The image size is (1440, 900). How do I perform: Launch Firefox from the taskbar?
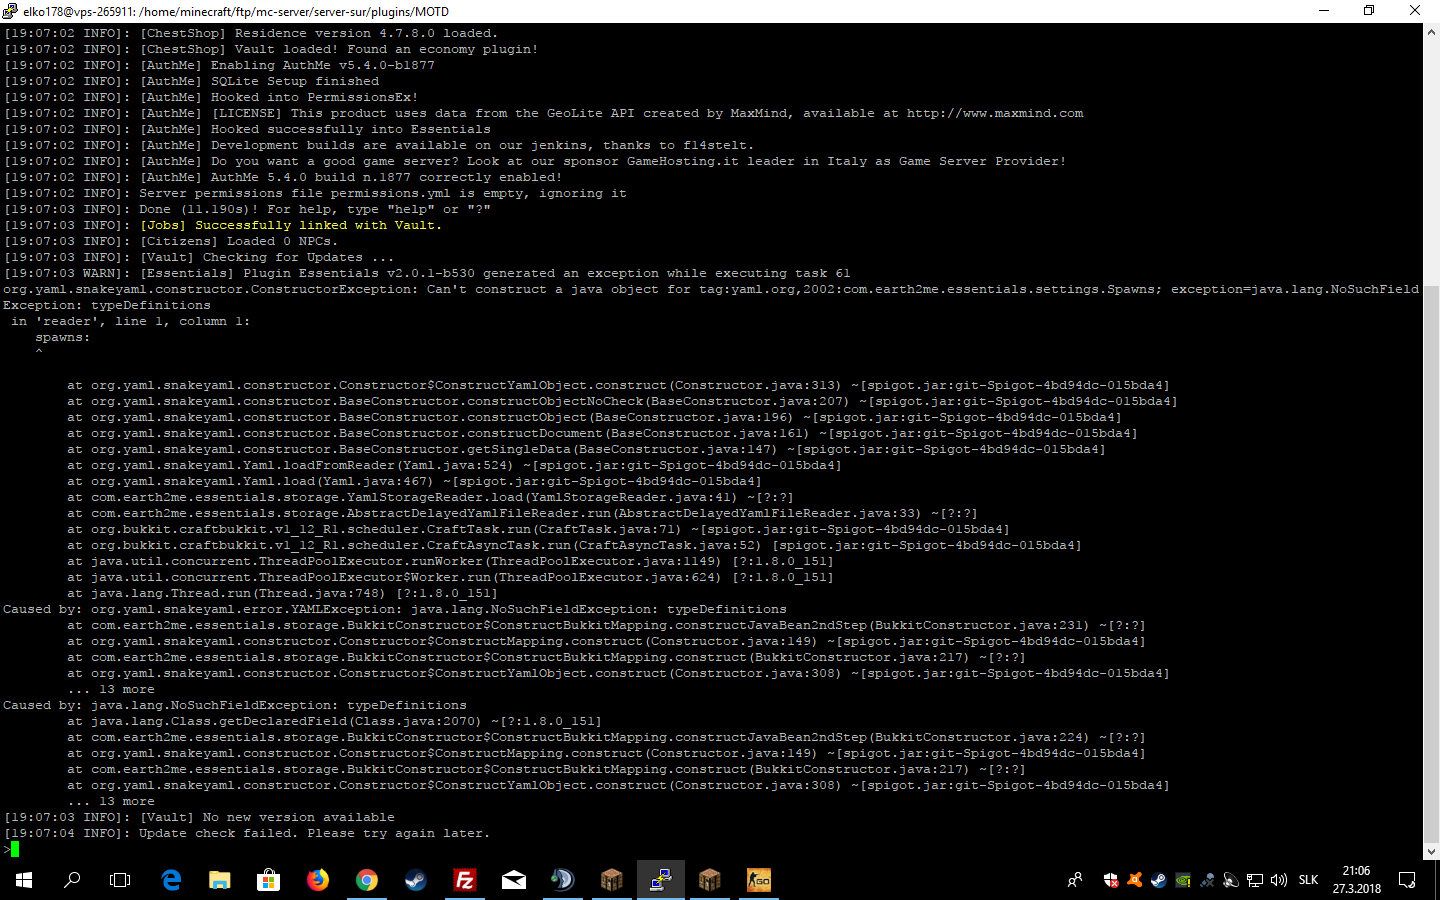318,880
